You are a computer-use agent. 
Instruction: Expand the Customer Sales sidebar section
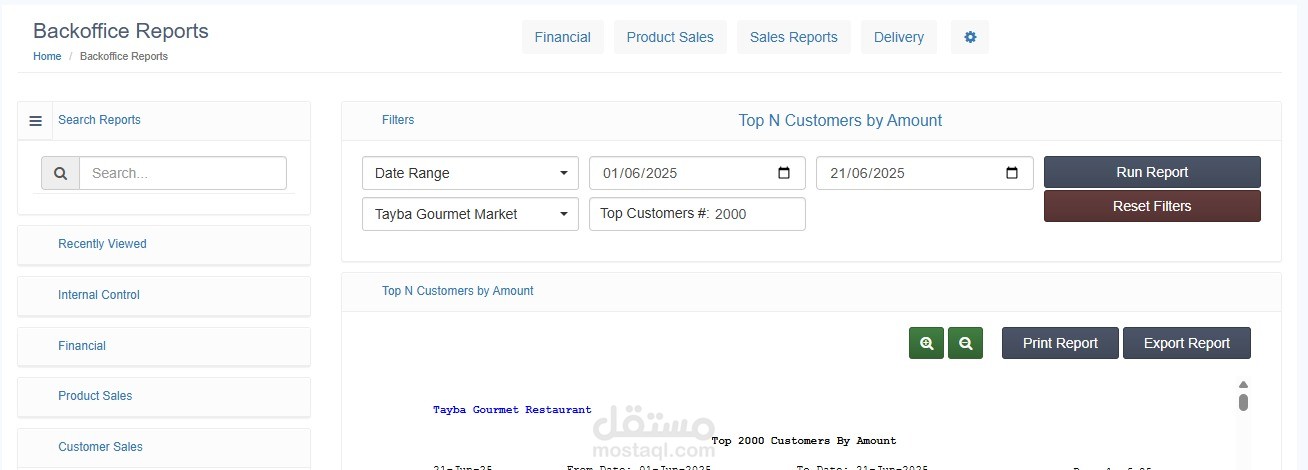[x=164, y=447]
